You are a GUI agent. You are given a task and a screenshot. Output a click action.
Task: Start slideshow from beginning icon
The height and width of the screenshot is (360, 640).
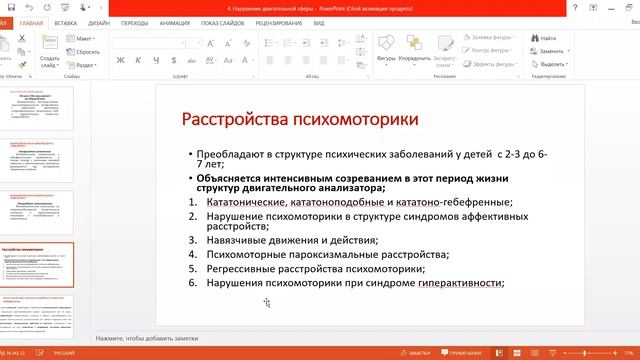click(x=65, y=7)
